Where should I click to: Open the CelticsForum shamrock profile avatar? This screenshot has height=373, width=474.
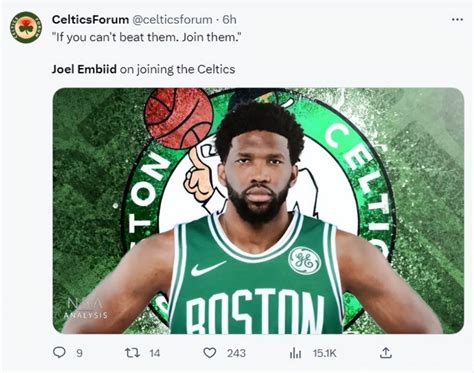tap(26, 27)
